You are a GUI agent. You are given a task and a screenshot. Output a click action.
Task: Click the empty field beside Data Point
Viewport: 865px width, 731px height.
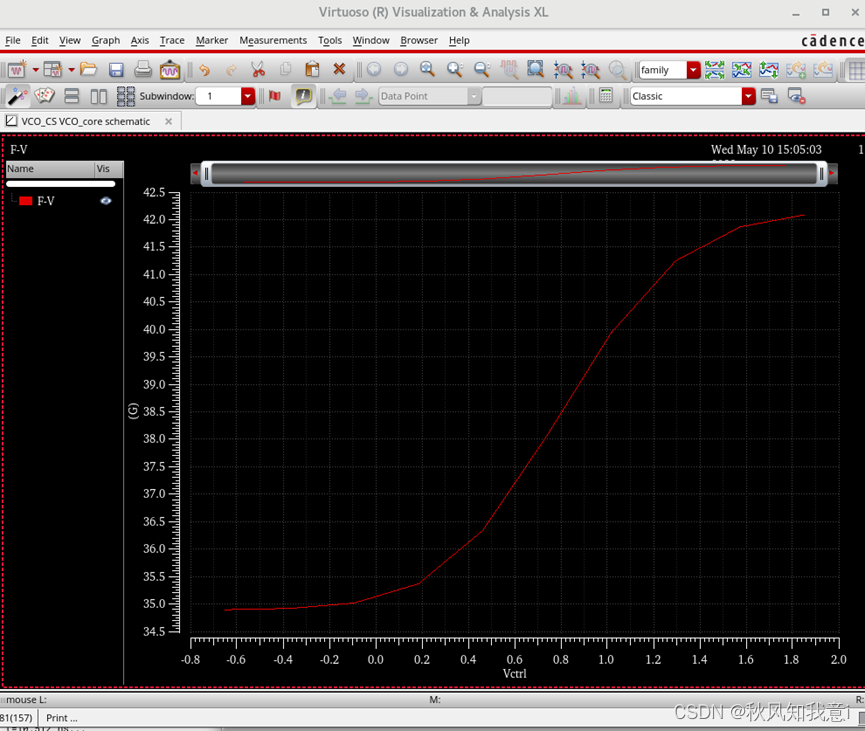(517, 96)
